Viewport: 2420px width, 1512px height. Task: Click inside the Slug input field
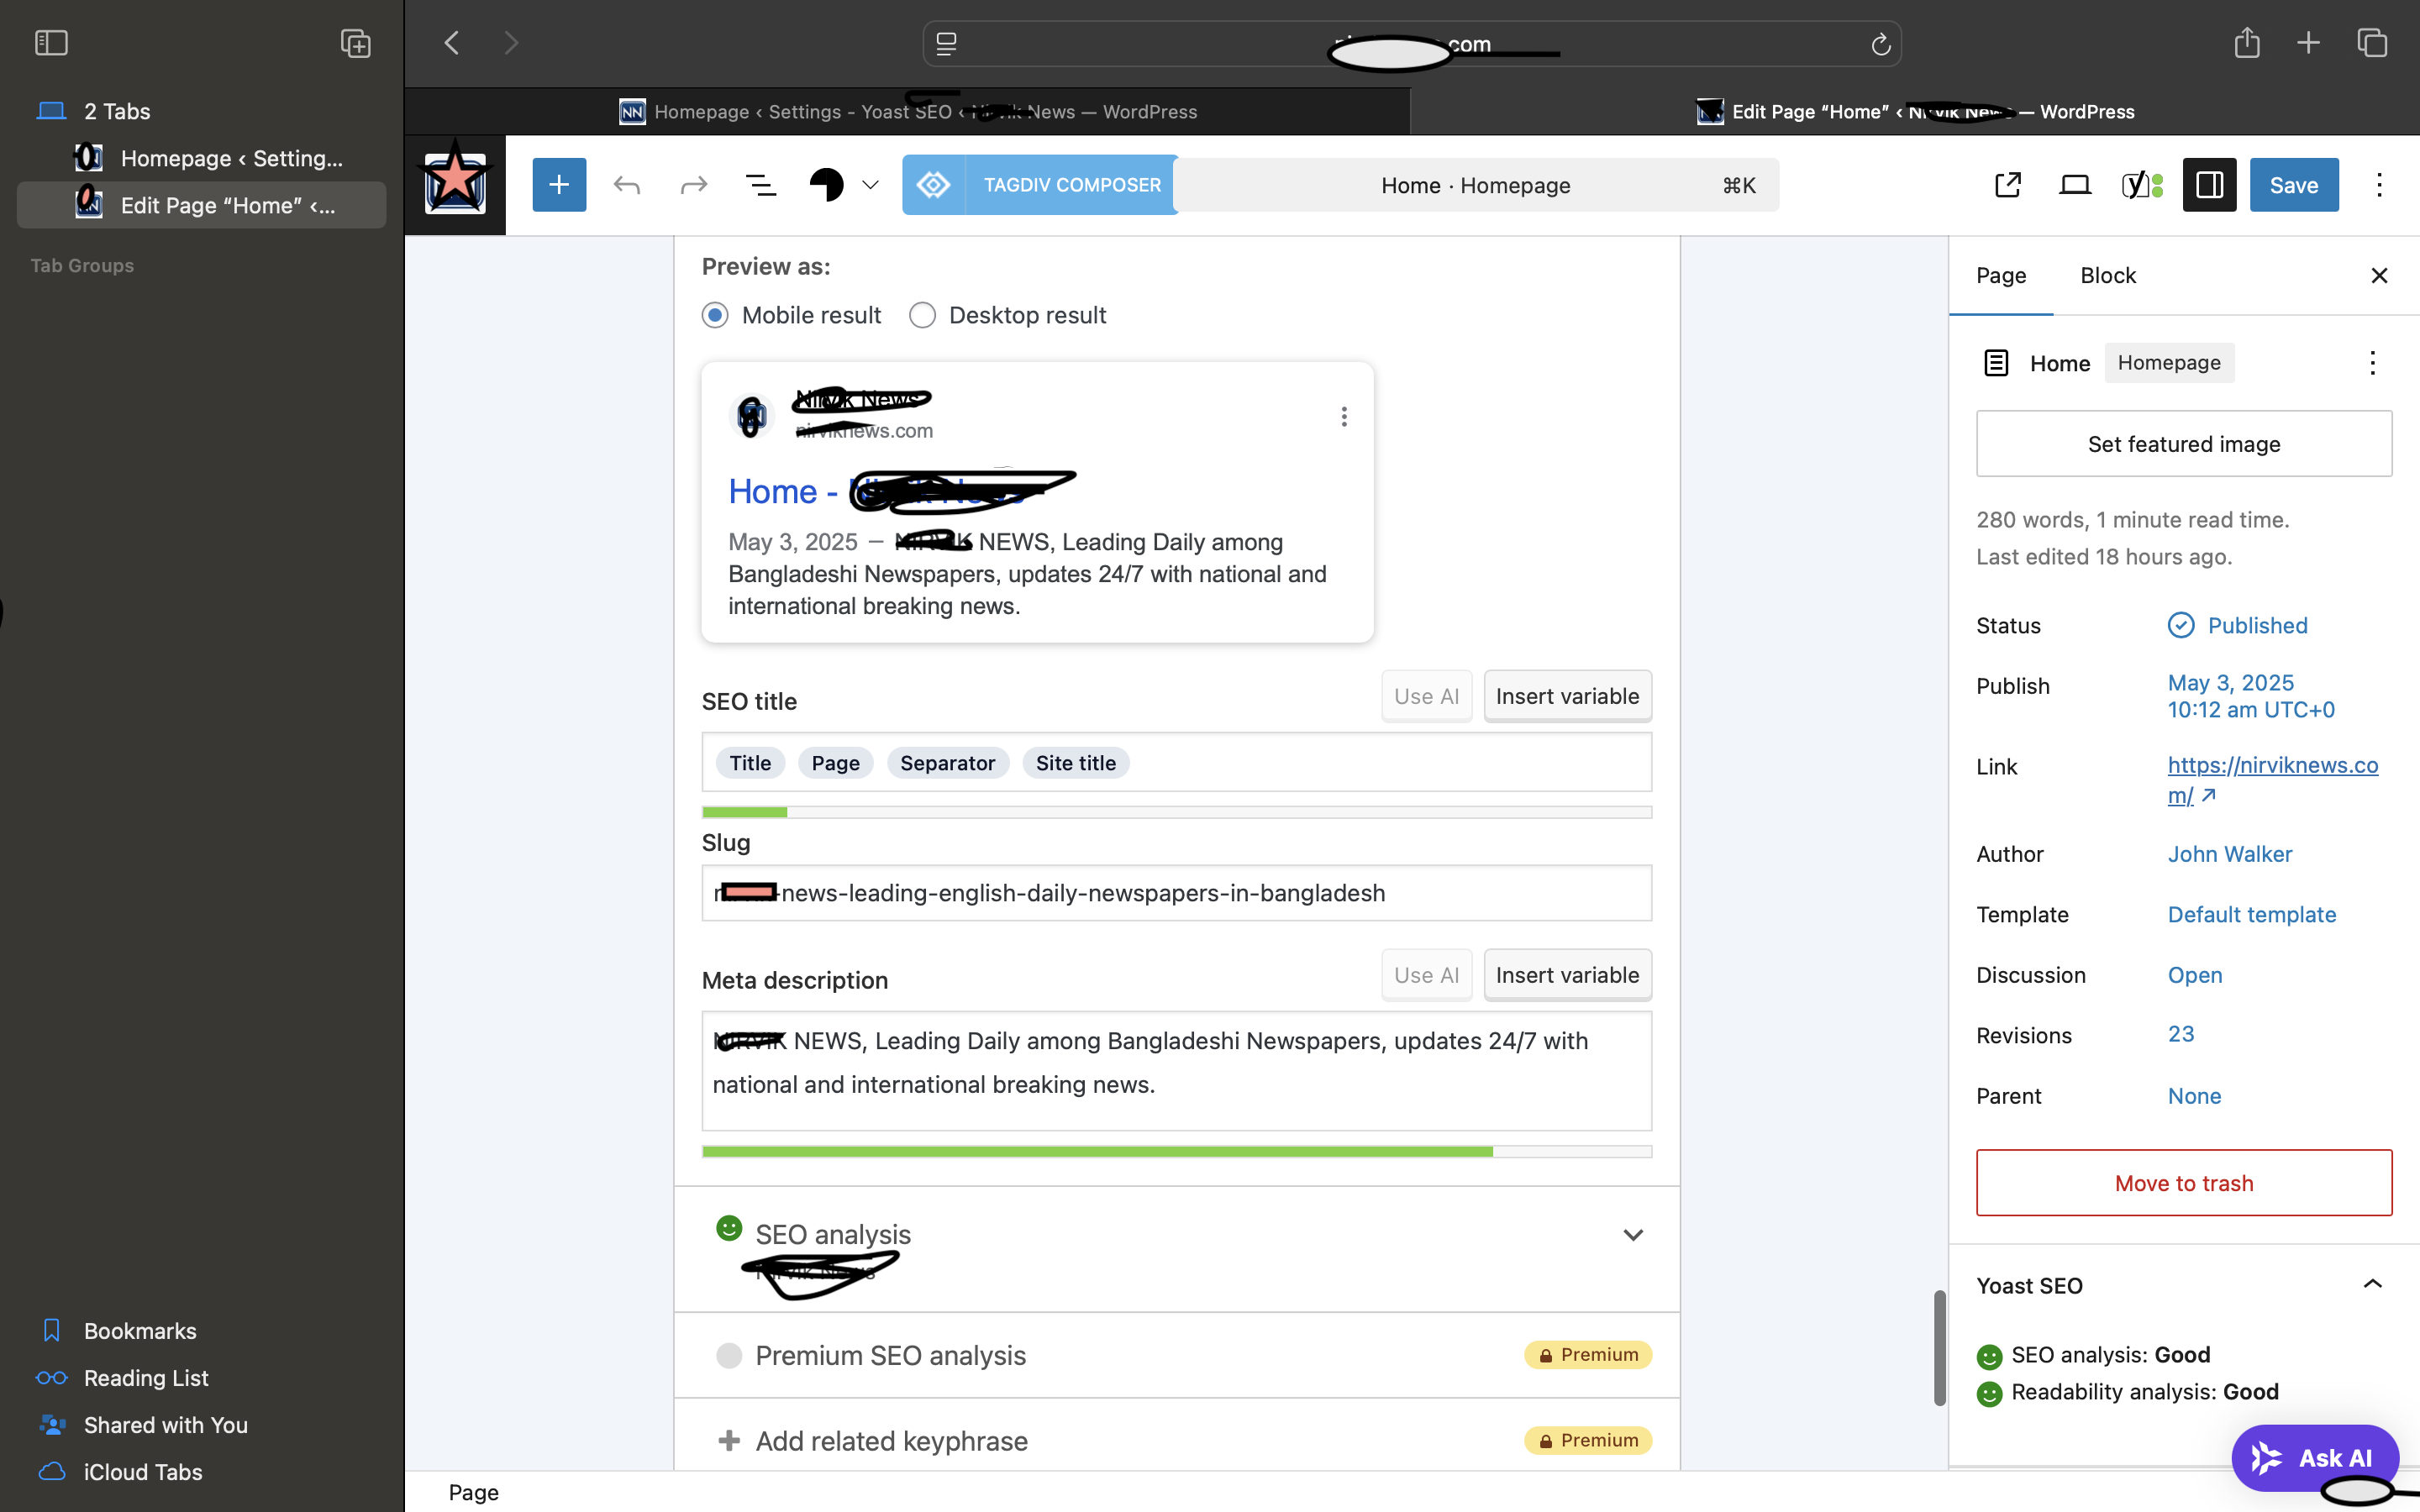coord(1175,893)
